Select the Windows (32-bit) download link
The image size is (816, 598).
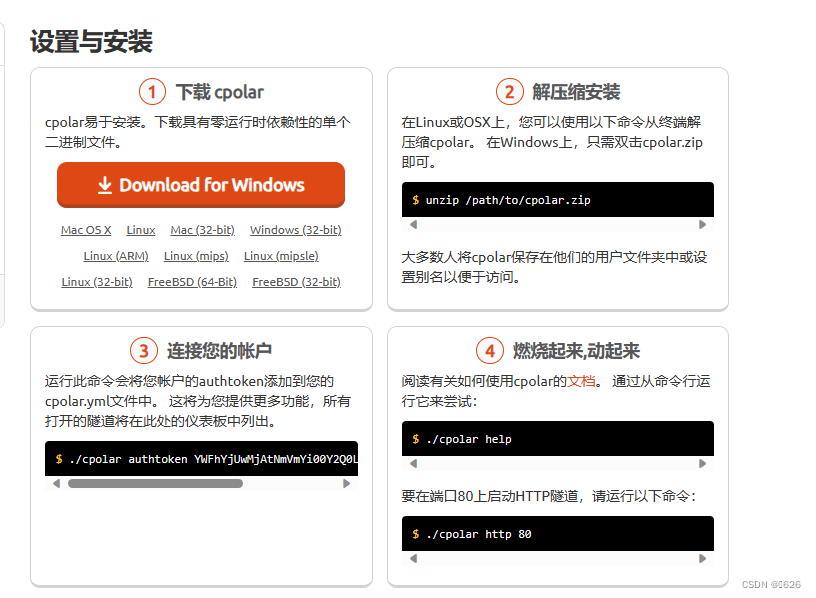tap(296, 230)
